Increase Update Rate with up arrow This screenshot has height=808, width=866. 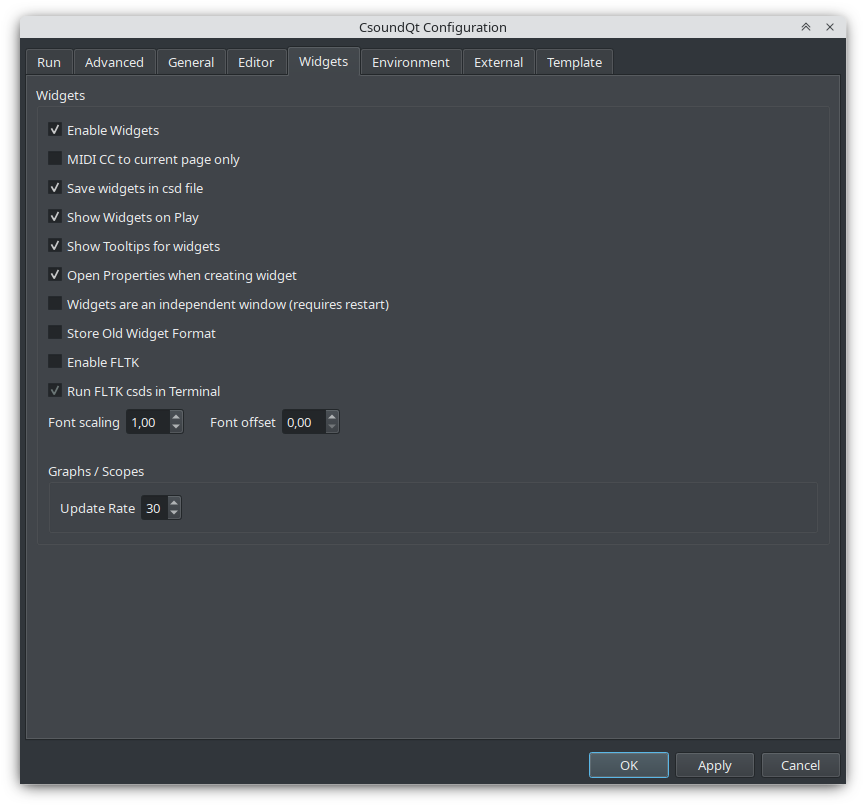[174, 503]
